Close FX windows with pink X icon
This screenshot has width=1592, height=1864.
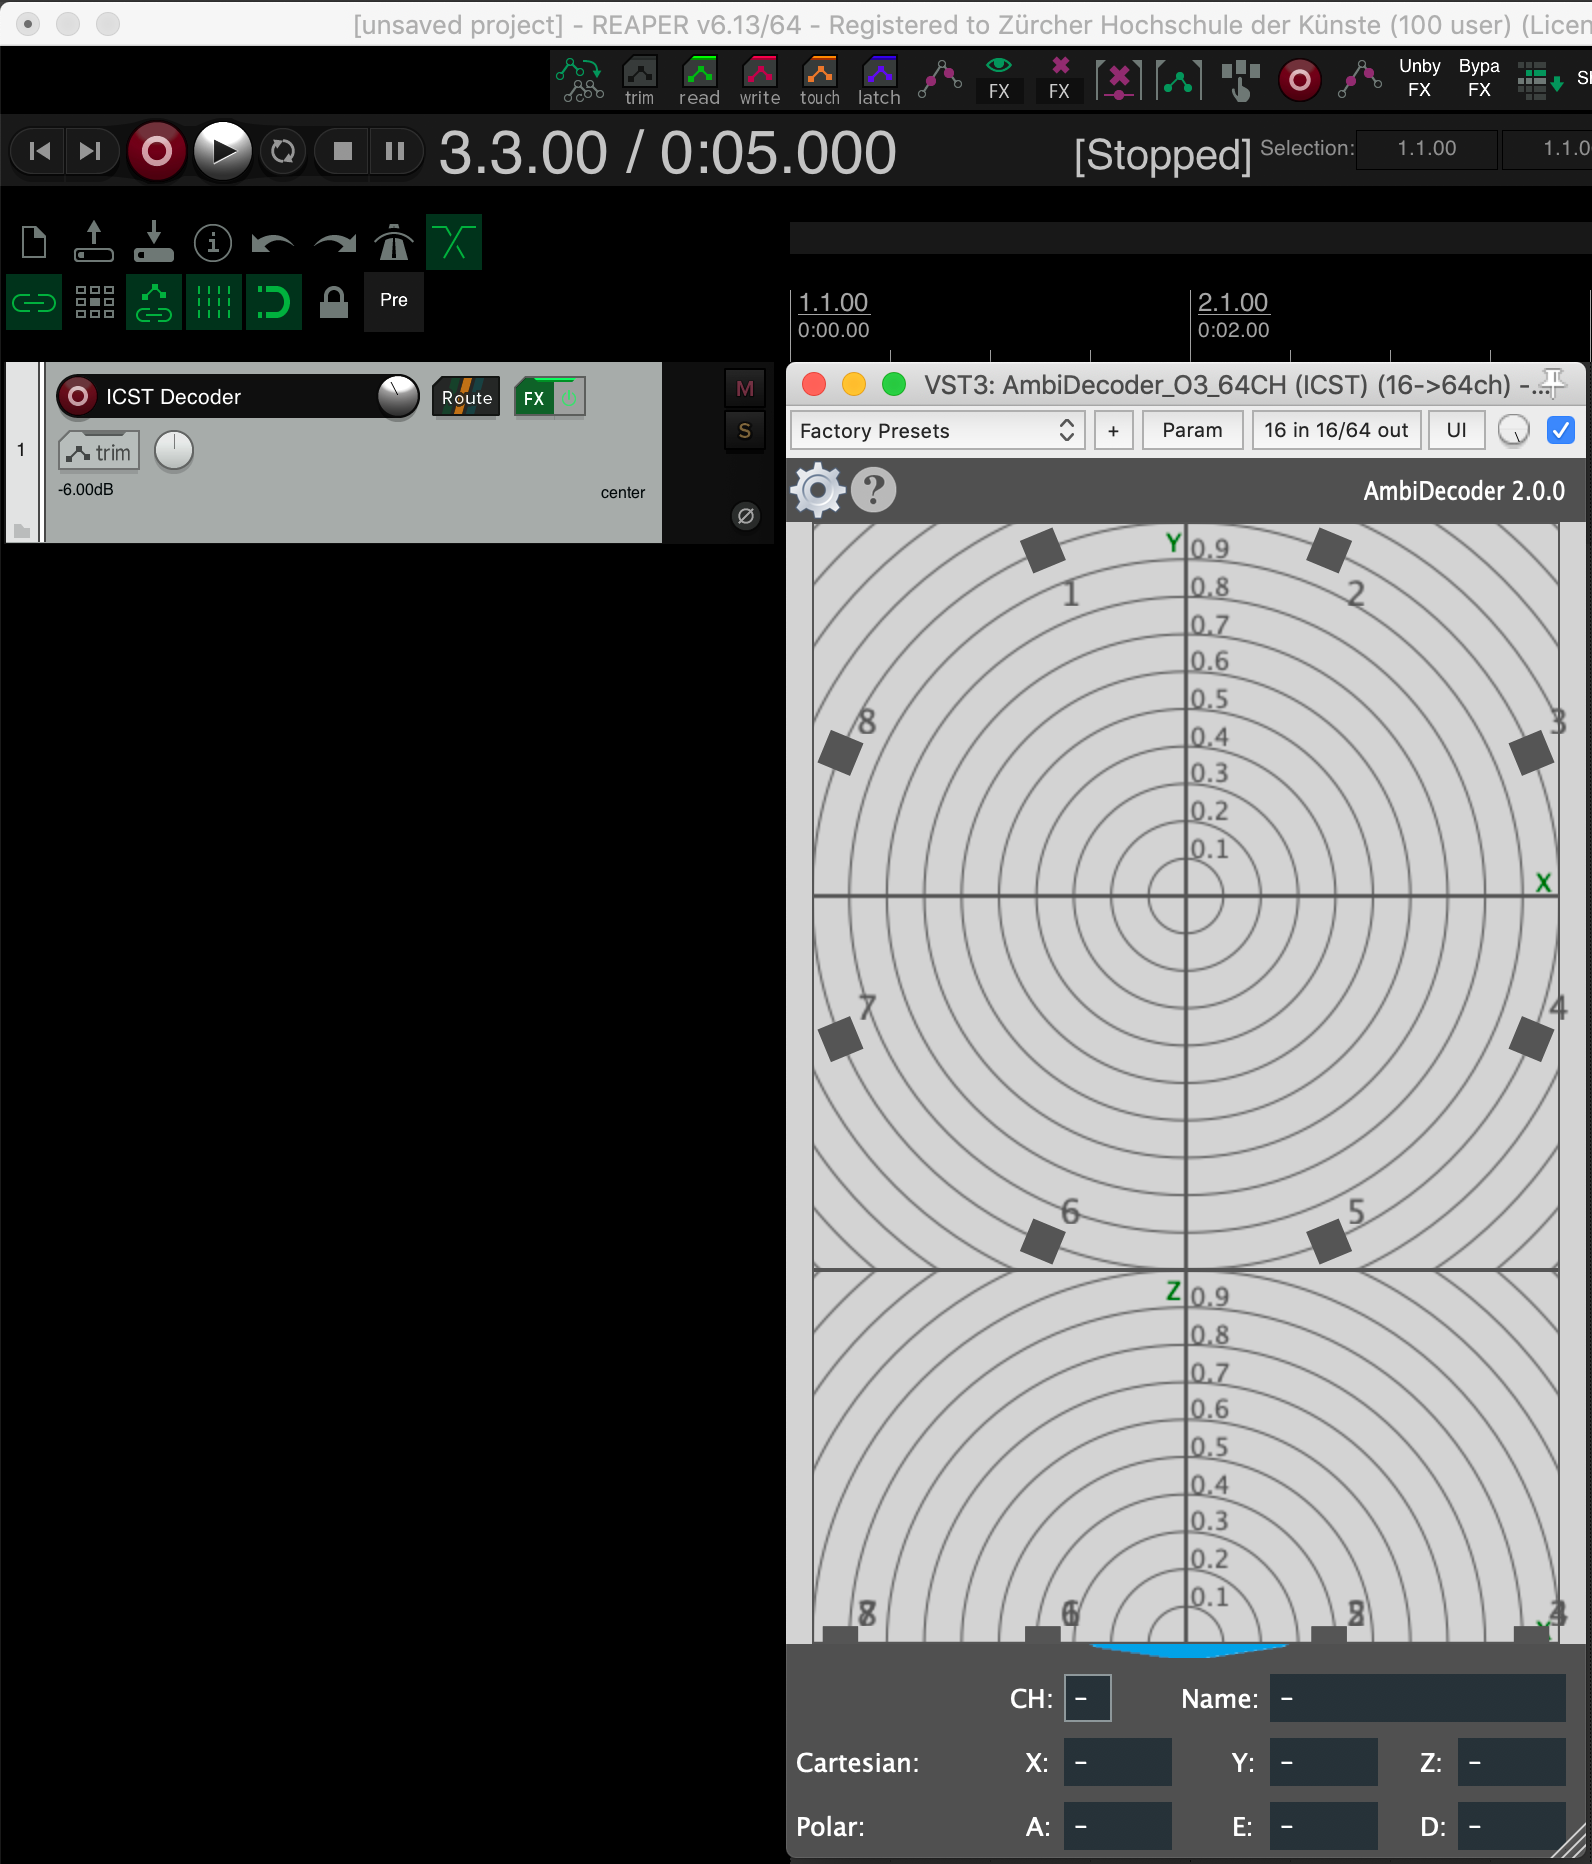click(1059, 80)
